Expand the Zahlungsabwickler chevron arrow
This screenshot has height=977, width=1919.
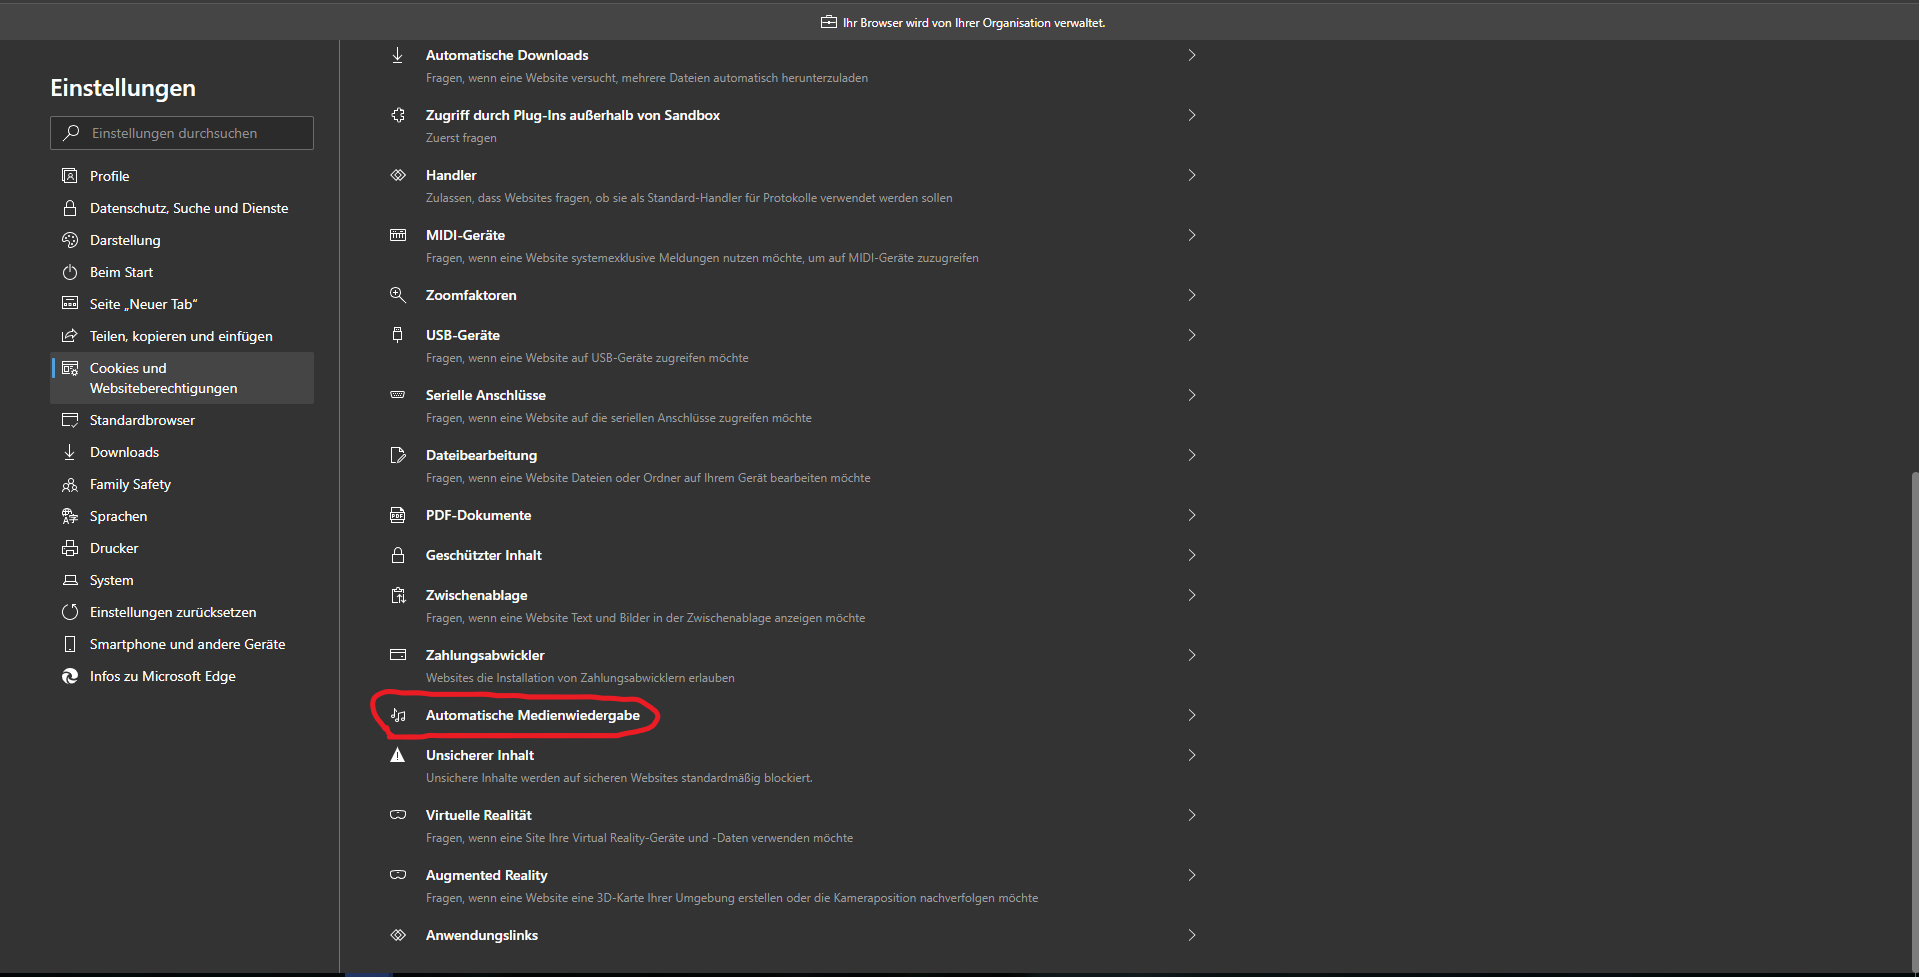[1191, 655]
